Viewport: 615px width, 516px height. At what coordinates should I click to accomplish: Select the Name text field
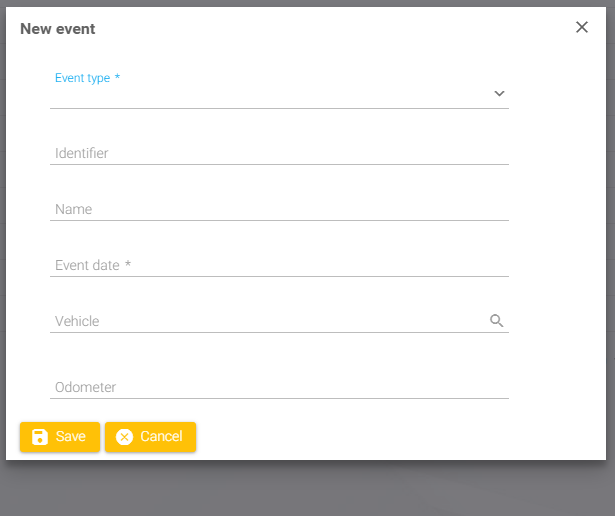point(279,209)
